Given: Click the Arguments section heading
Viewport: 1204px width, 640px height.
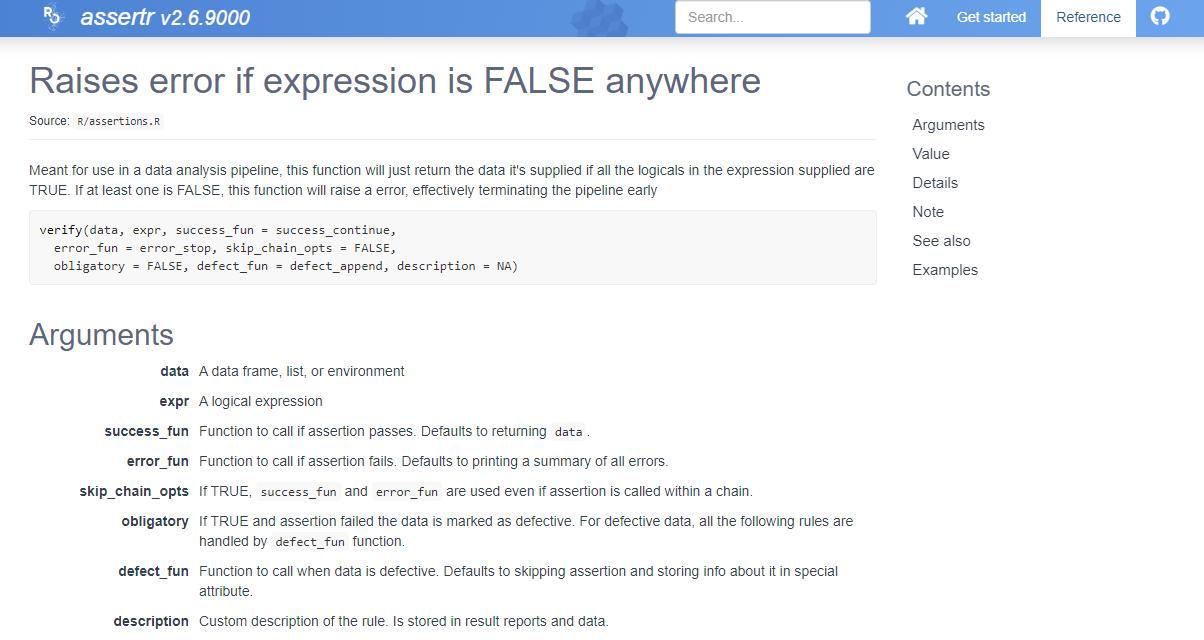Looking at the screenshot, I should click(101, 334).
